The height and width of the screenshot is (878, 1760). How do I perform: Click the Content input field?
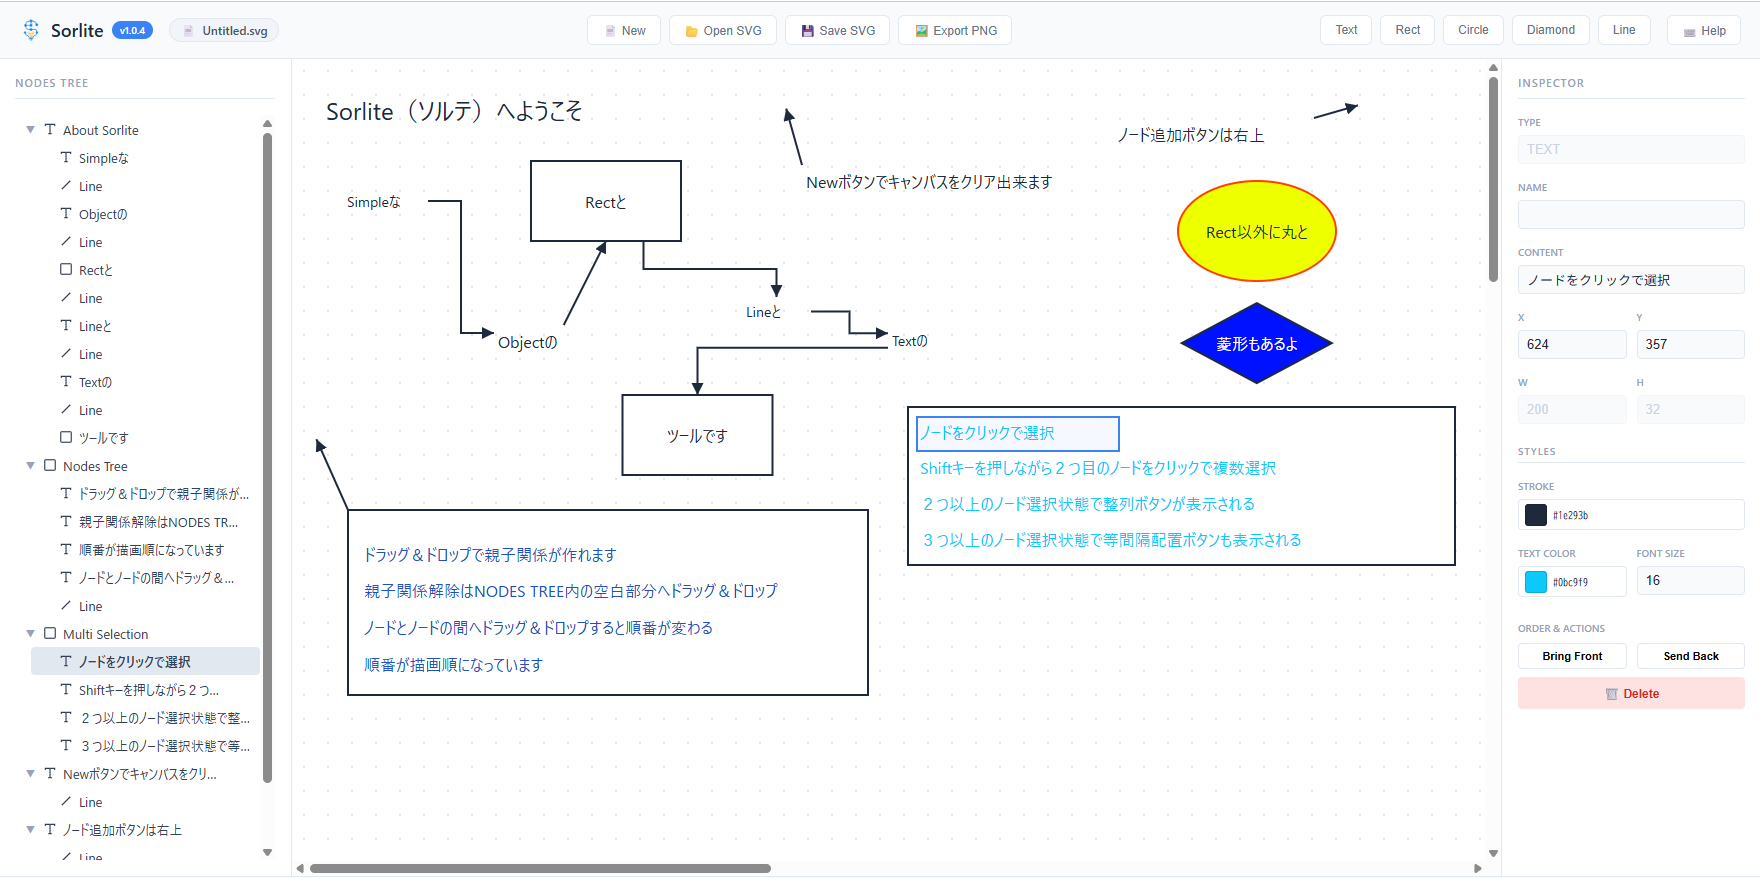pyautogui.click(x=1631, y=279)
